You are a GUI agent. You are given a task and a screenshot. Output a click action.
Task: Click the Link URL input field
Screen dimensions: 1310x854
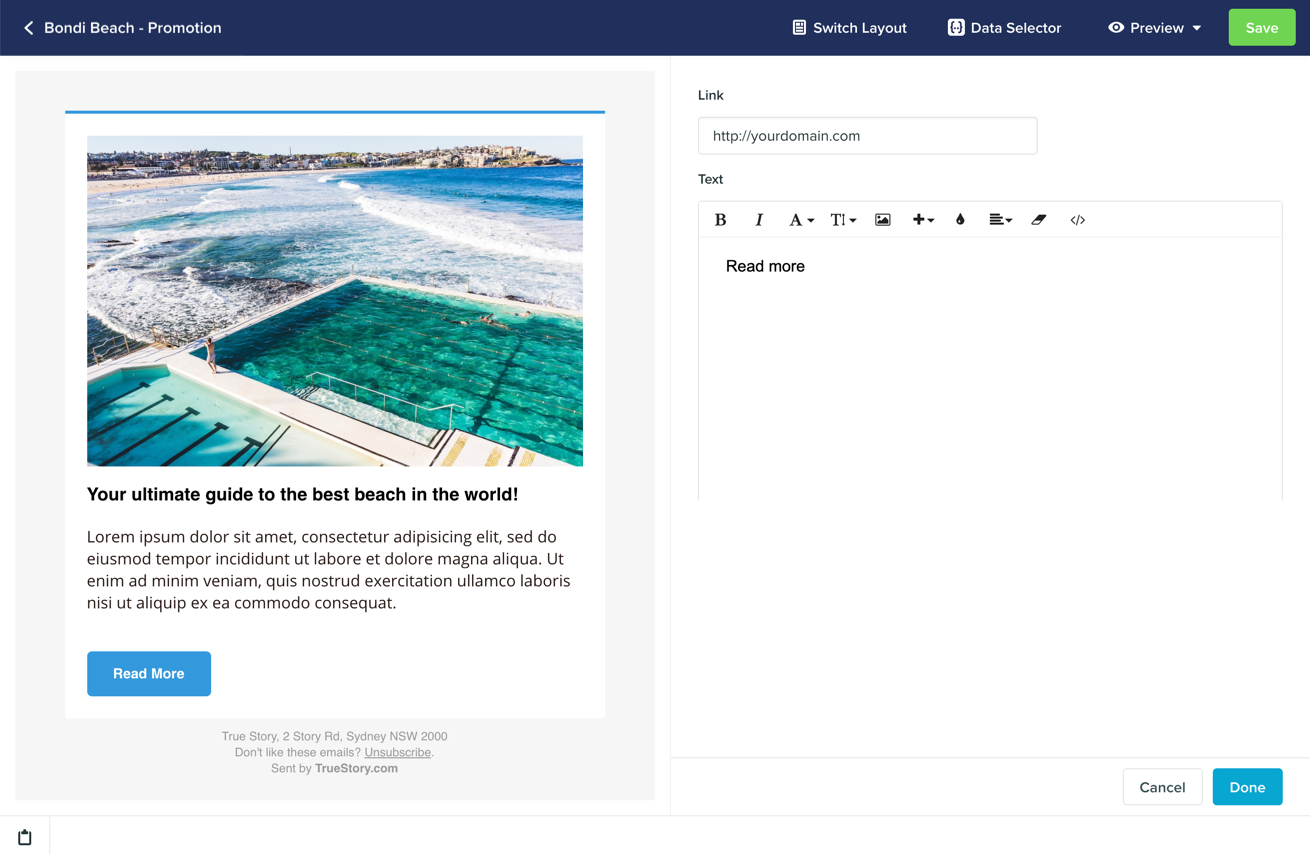coord(867,136)
